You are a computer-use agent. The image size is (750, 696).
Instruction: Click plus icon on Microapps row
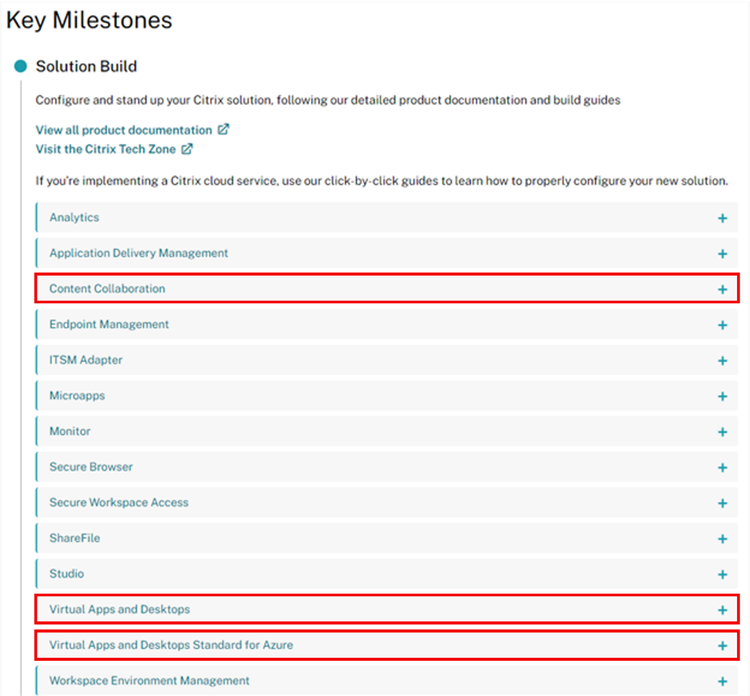(722, 396)
